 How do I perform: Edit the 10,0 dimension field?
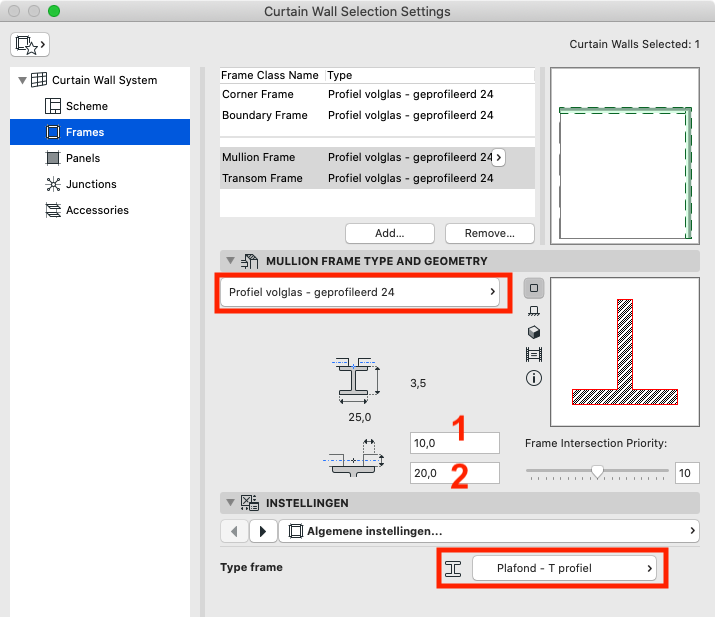pyautogui.click(x=455, y=443)
